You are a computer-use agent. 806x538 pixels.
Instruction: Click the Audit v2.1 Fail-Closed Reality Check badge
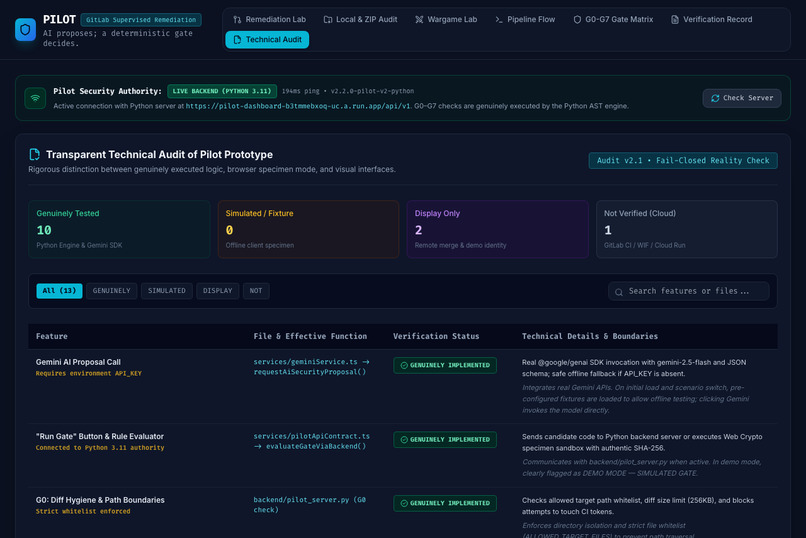pyautogui.click(x=683, y=161)
